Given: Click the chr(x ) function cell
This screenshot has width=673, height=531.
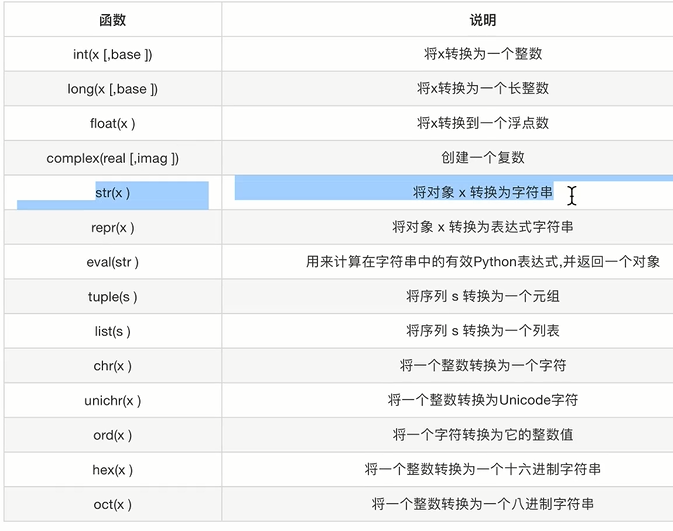Looking at the screenshot, I should point(112,366).
